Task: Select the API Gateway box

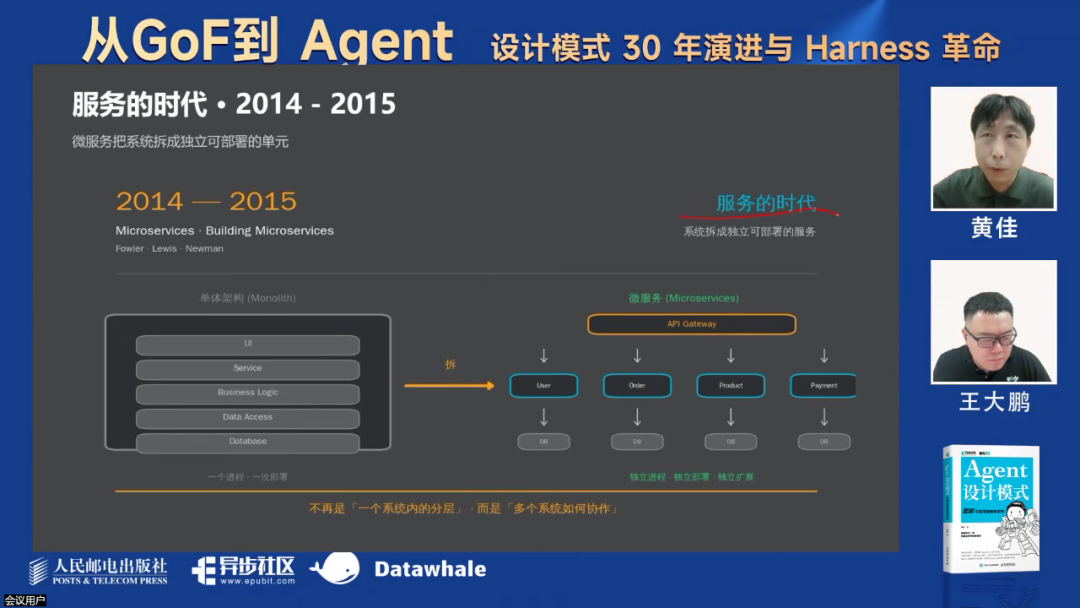Action: 691,324
